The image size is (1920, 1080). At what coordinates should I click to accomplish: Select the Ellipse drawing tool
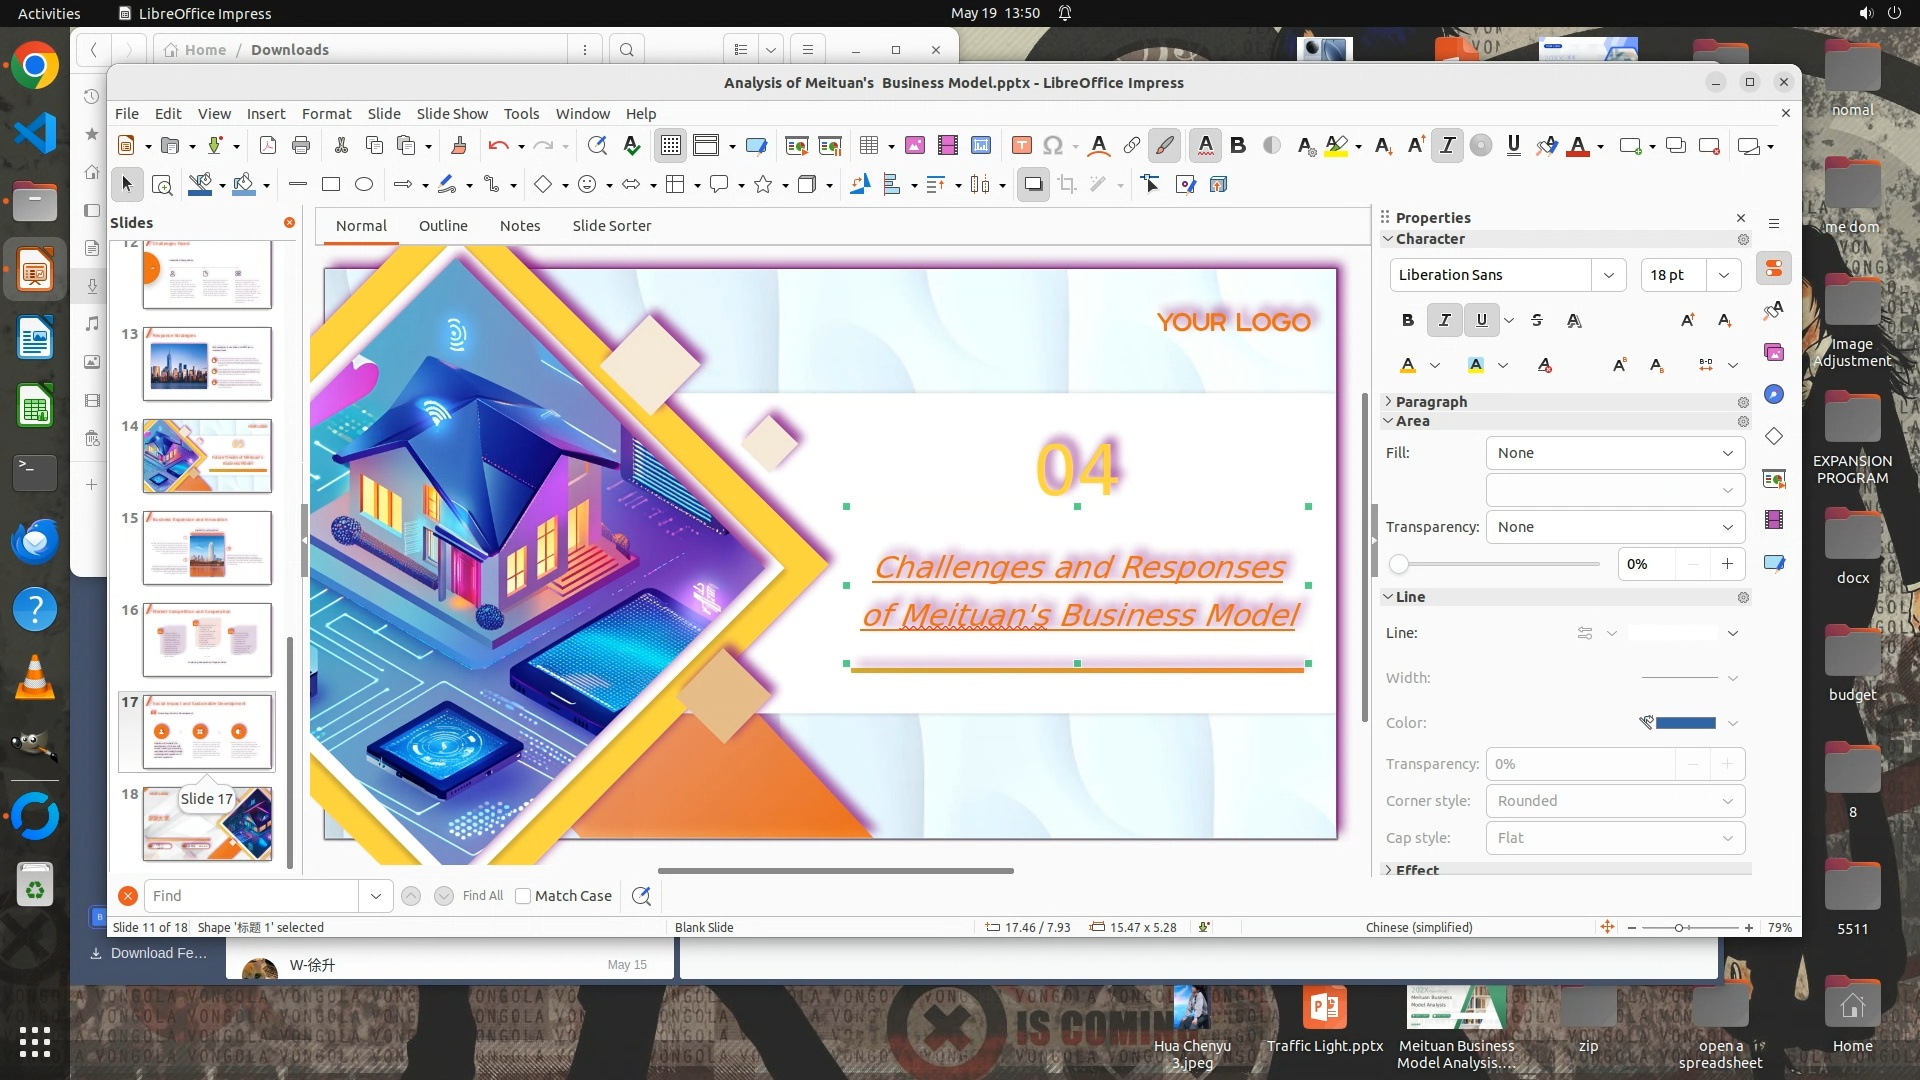364,184
